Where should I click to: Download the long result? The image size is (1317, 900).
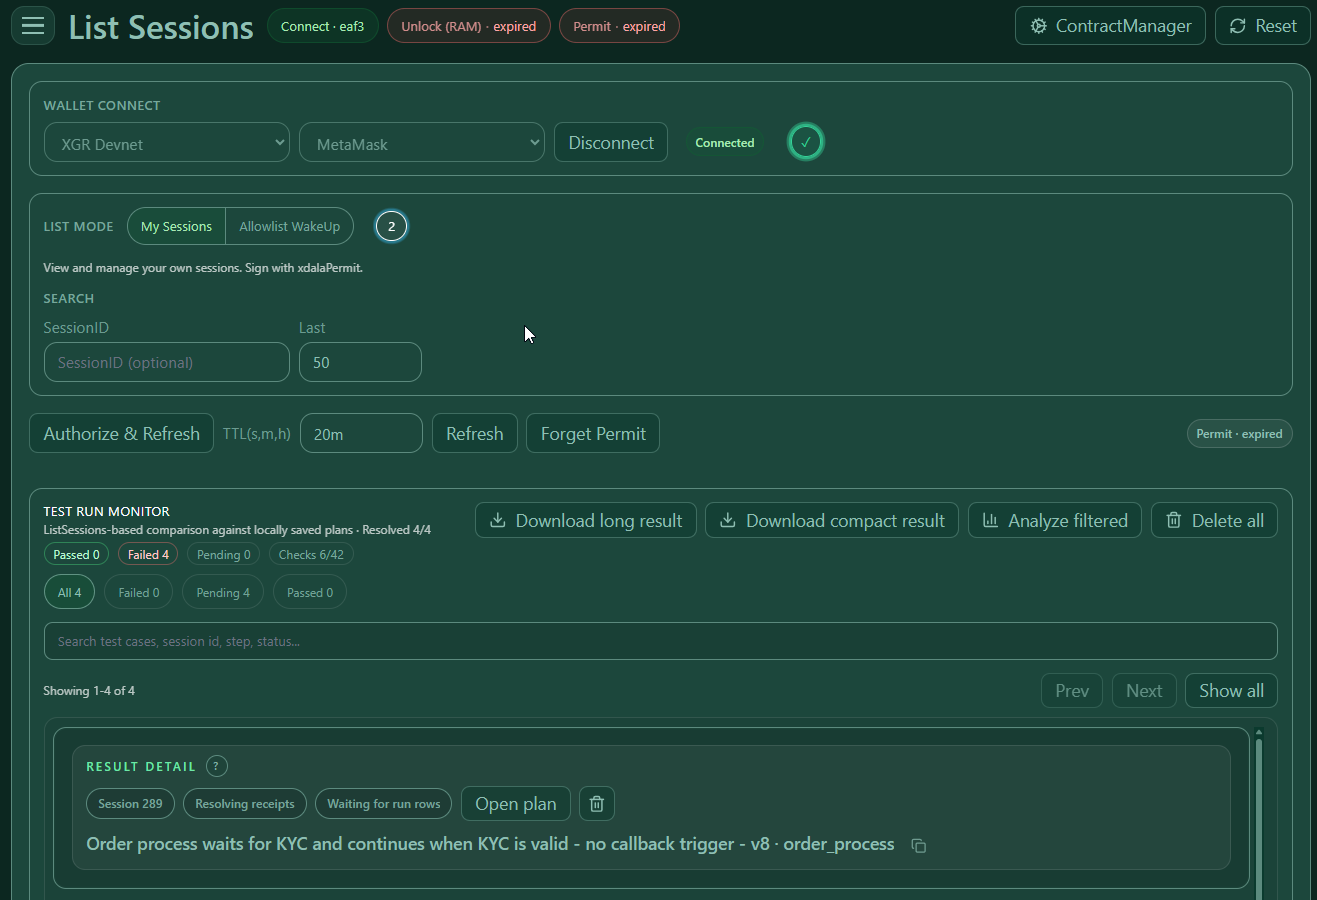click(x=586, y=520)
